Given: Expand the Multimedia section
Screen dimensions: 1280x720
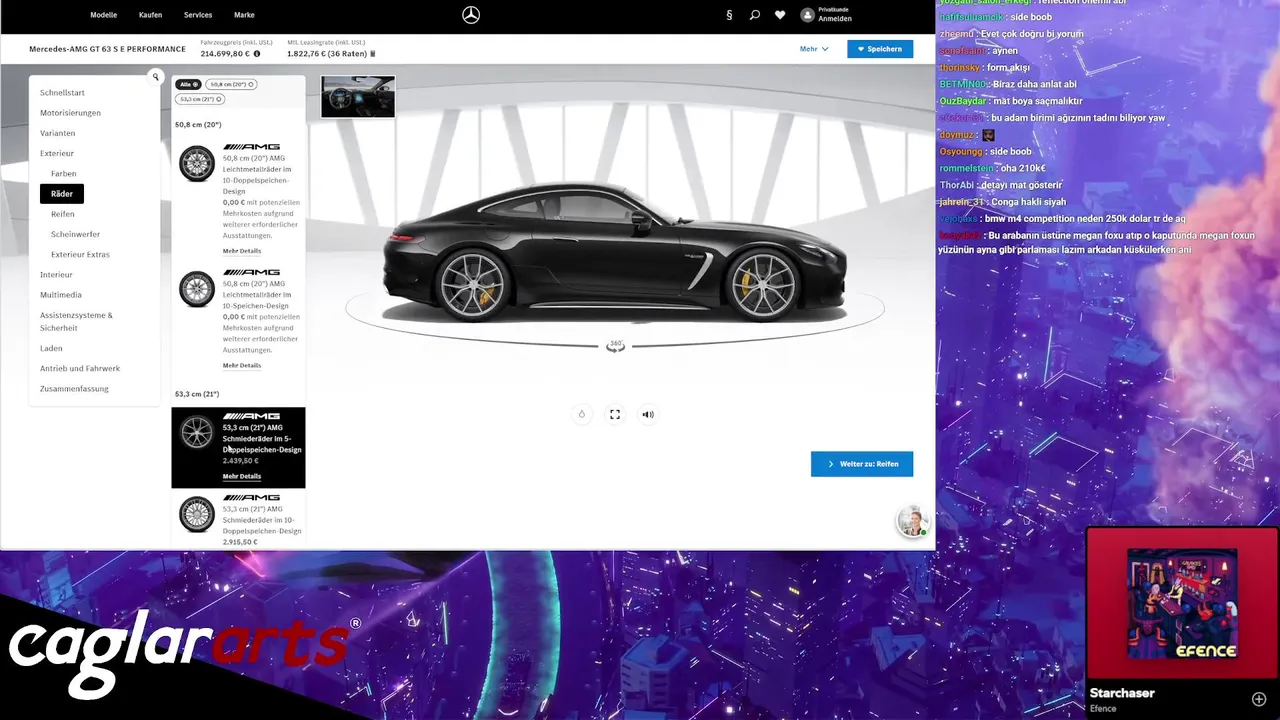Looking at the screenshot, I should click(61, 295).
